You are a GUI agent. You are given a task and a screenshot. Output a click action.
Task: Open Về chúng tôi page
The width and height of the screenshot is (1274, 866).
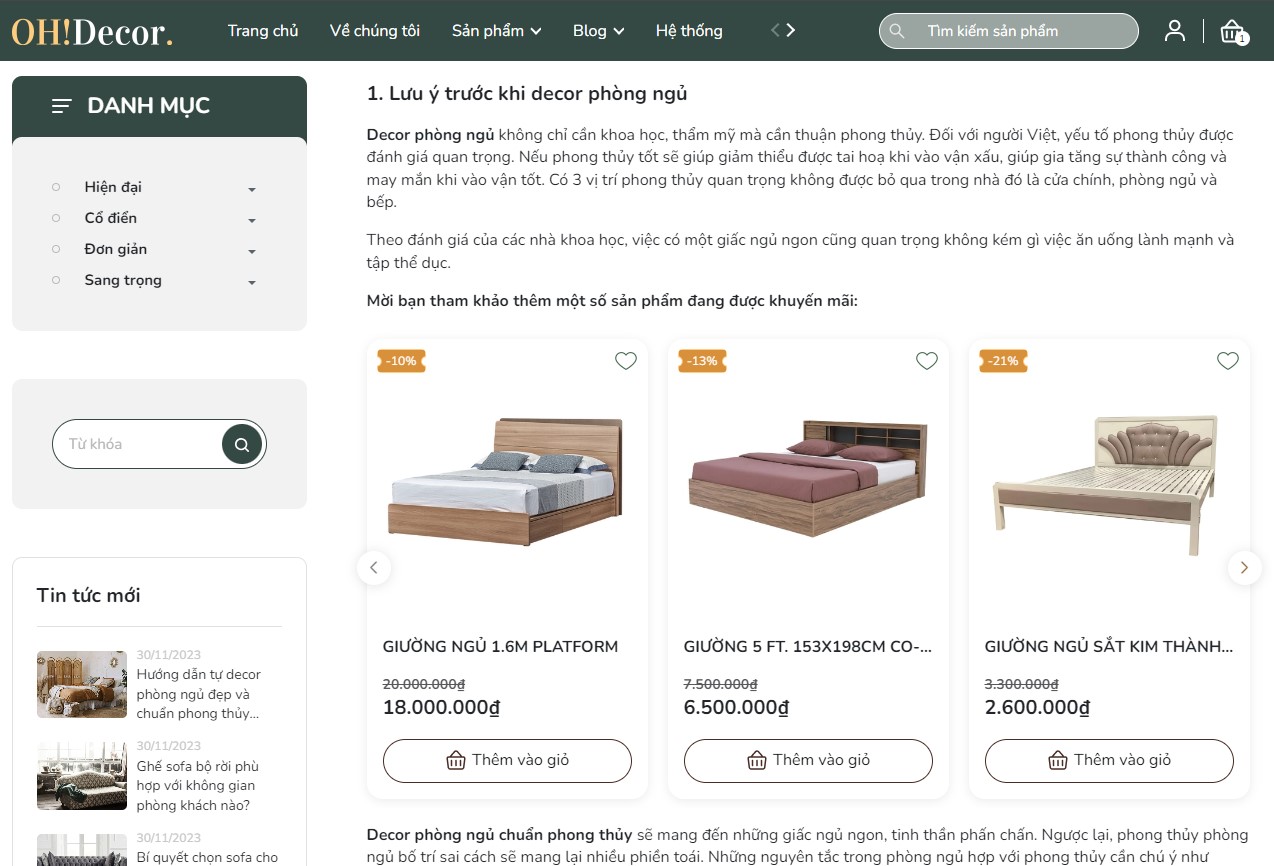pos(375,31)
